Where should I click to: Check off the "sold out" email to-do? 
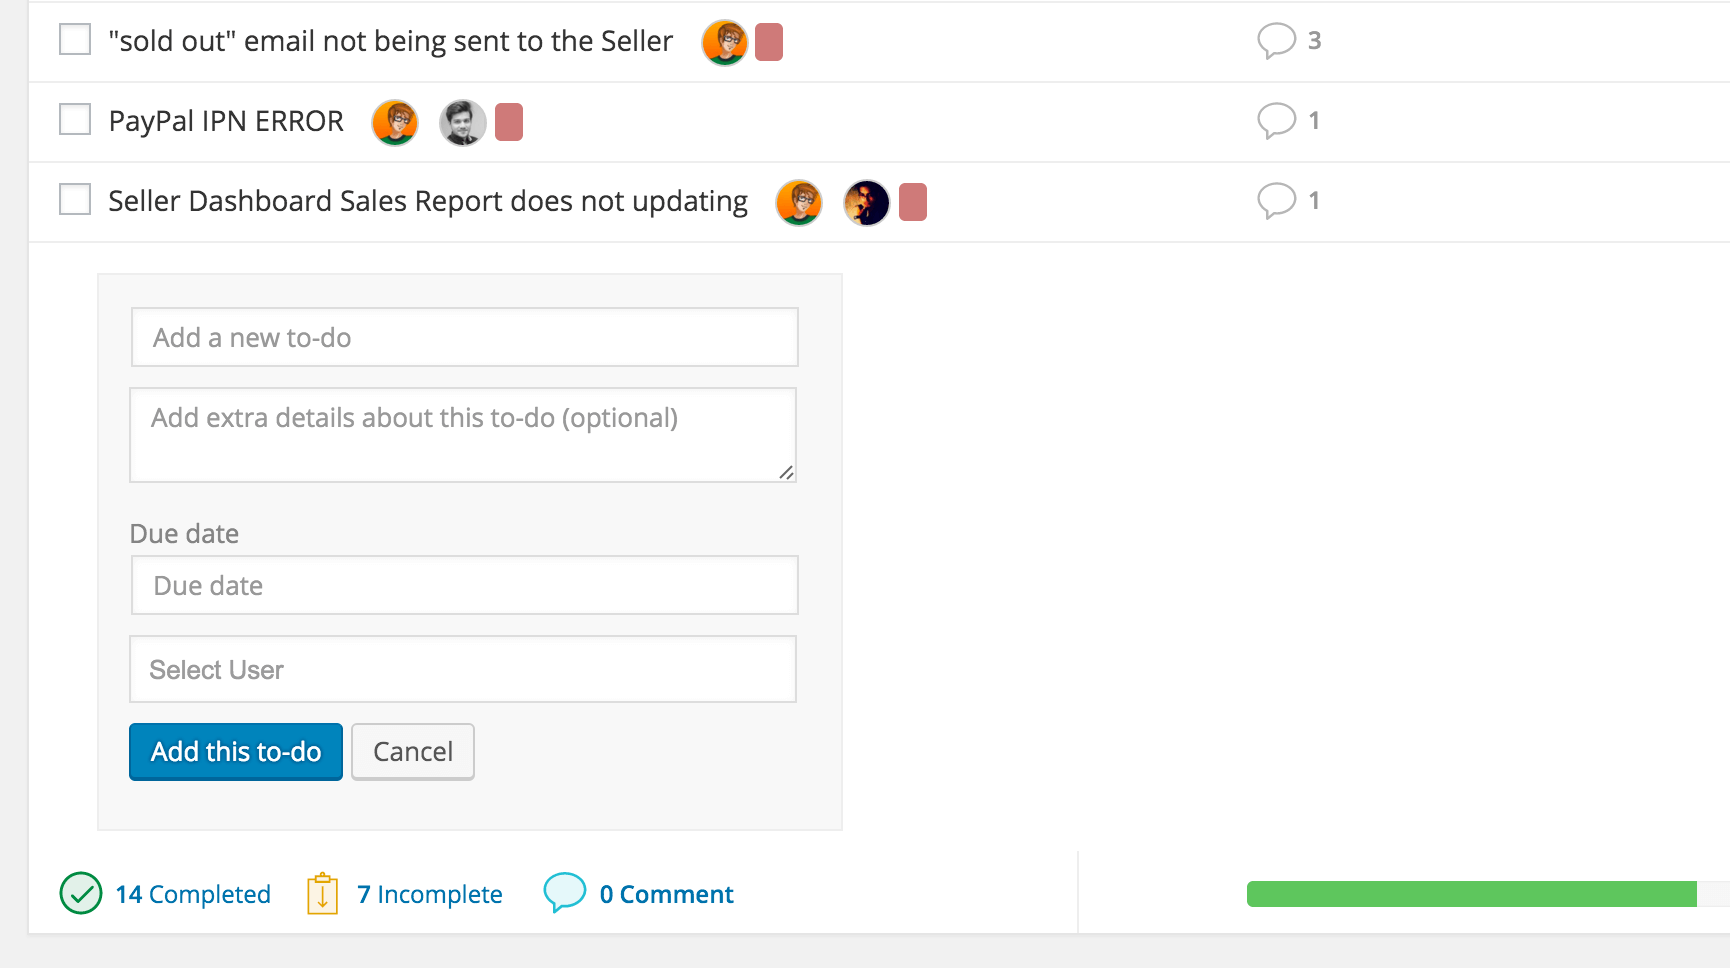tap(75, 40)
